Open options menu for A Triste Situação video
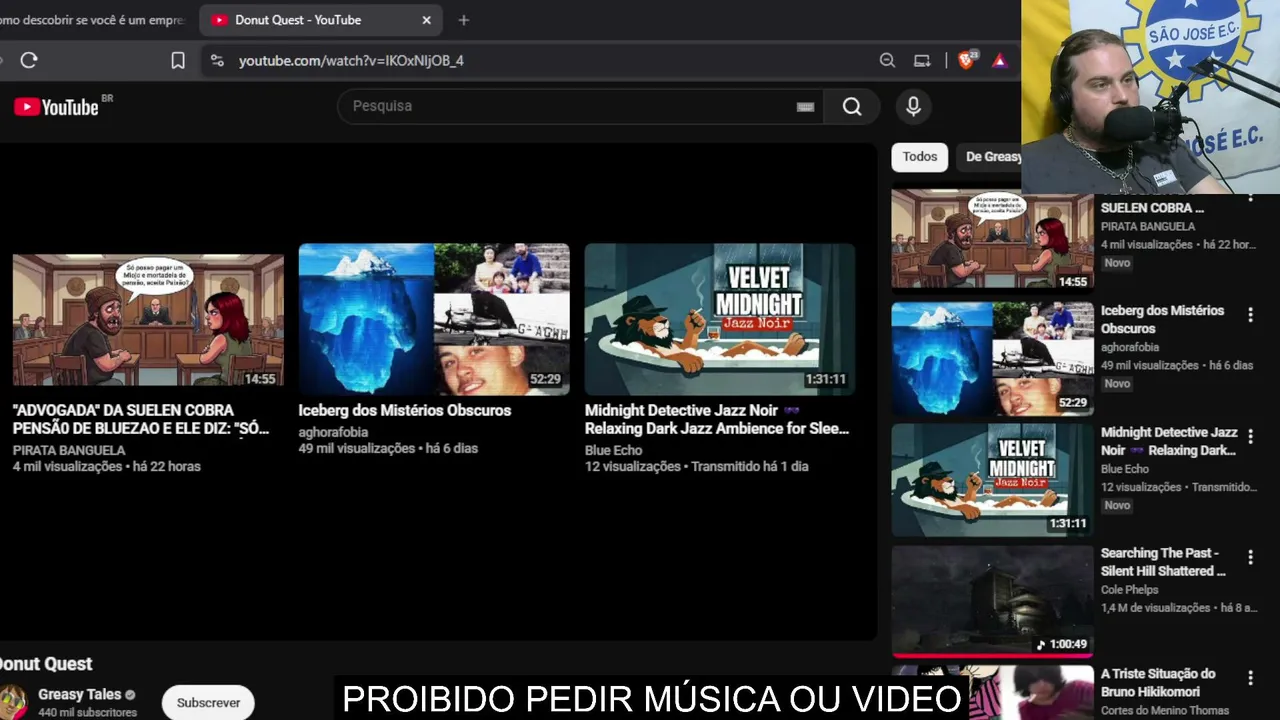The height and width of the screenshot is (720, 1280). pyautogui.click(x=1250, y=678)
